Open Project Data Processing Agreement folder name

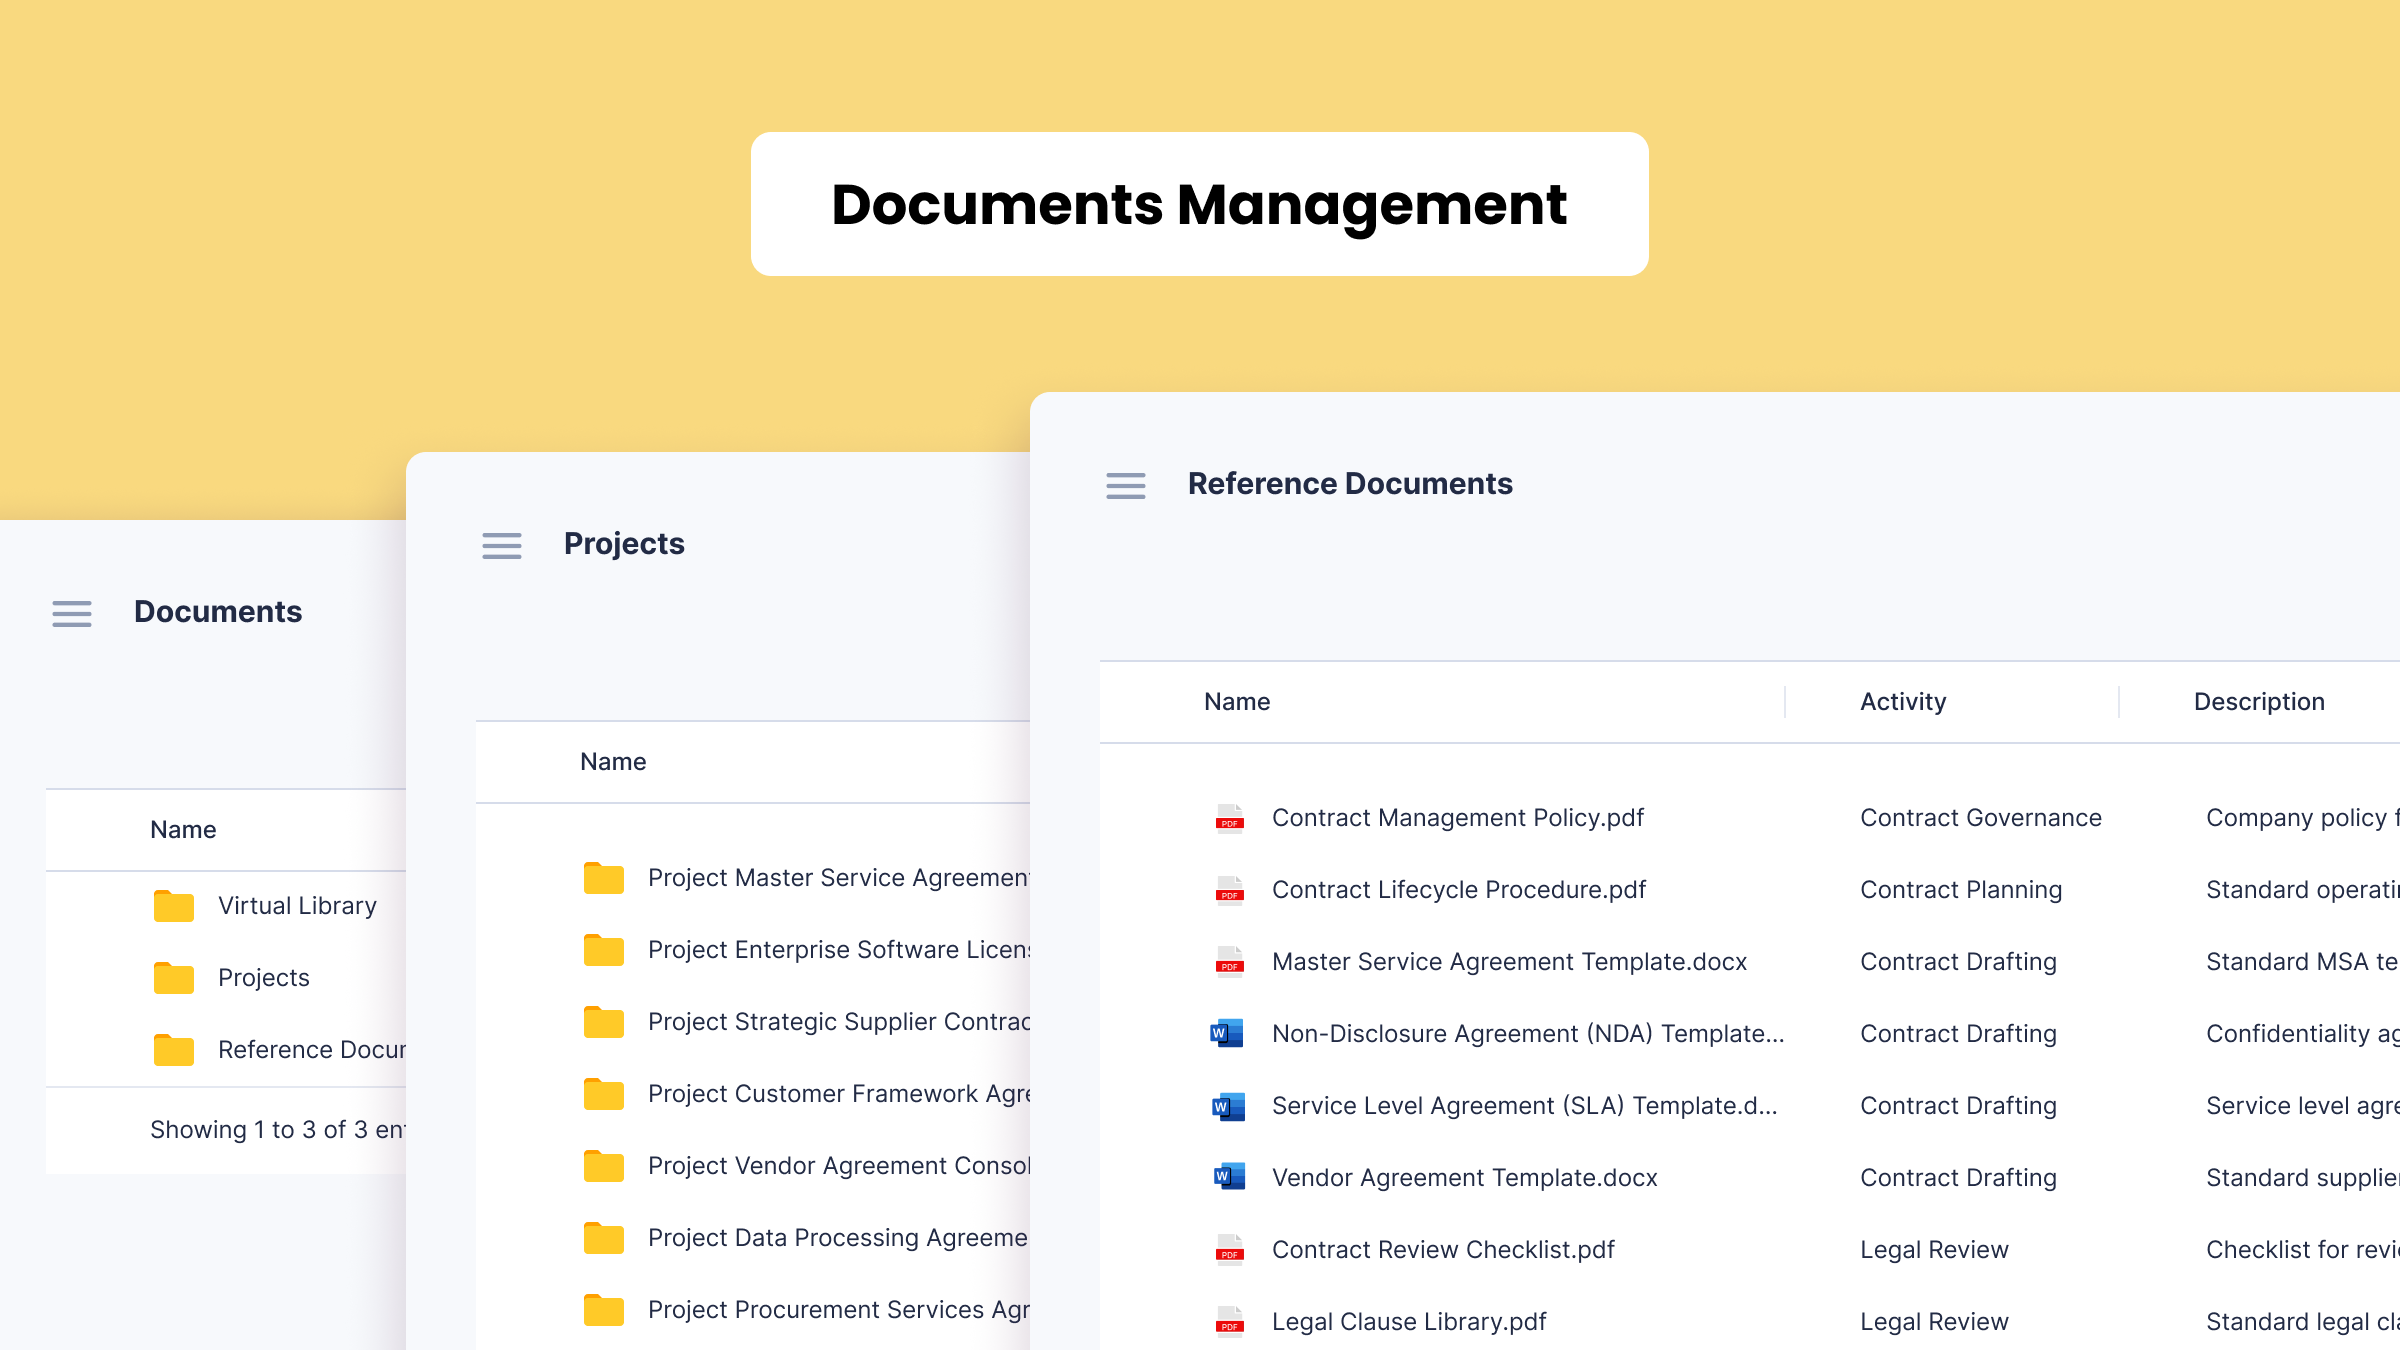point(838,1238)
